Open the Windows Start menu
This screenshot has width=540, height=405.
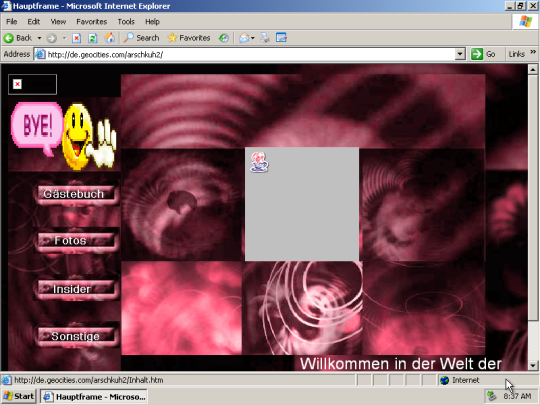(x=19, y=397)
